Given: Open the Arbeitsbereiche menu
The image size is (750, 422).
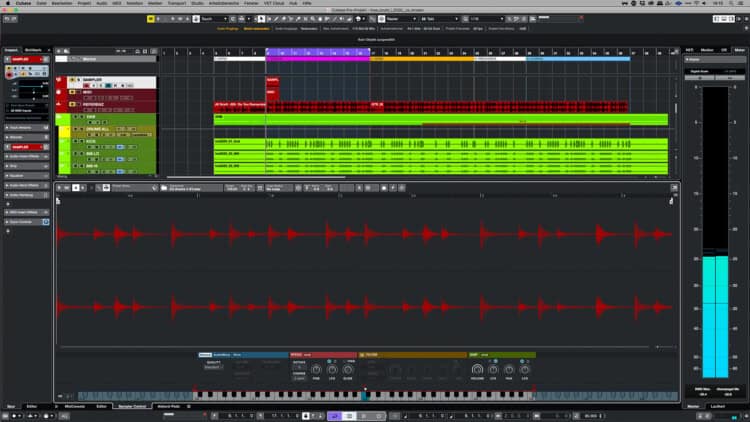Looking at the screenshot, I should [224, 3].
